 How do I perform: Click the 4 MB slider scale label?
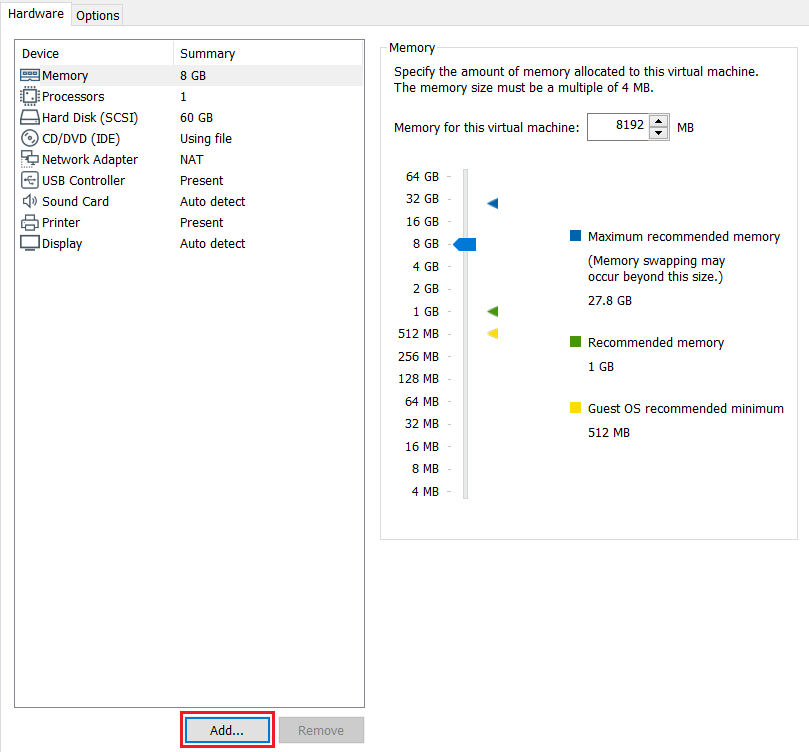coord(425,492)
